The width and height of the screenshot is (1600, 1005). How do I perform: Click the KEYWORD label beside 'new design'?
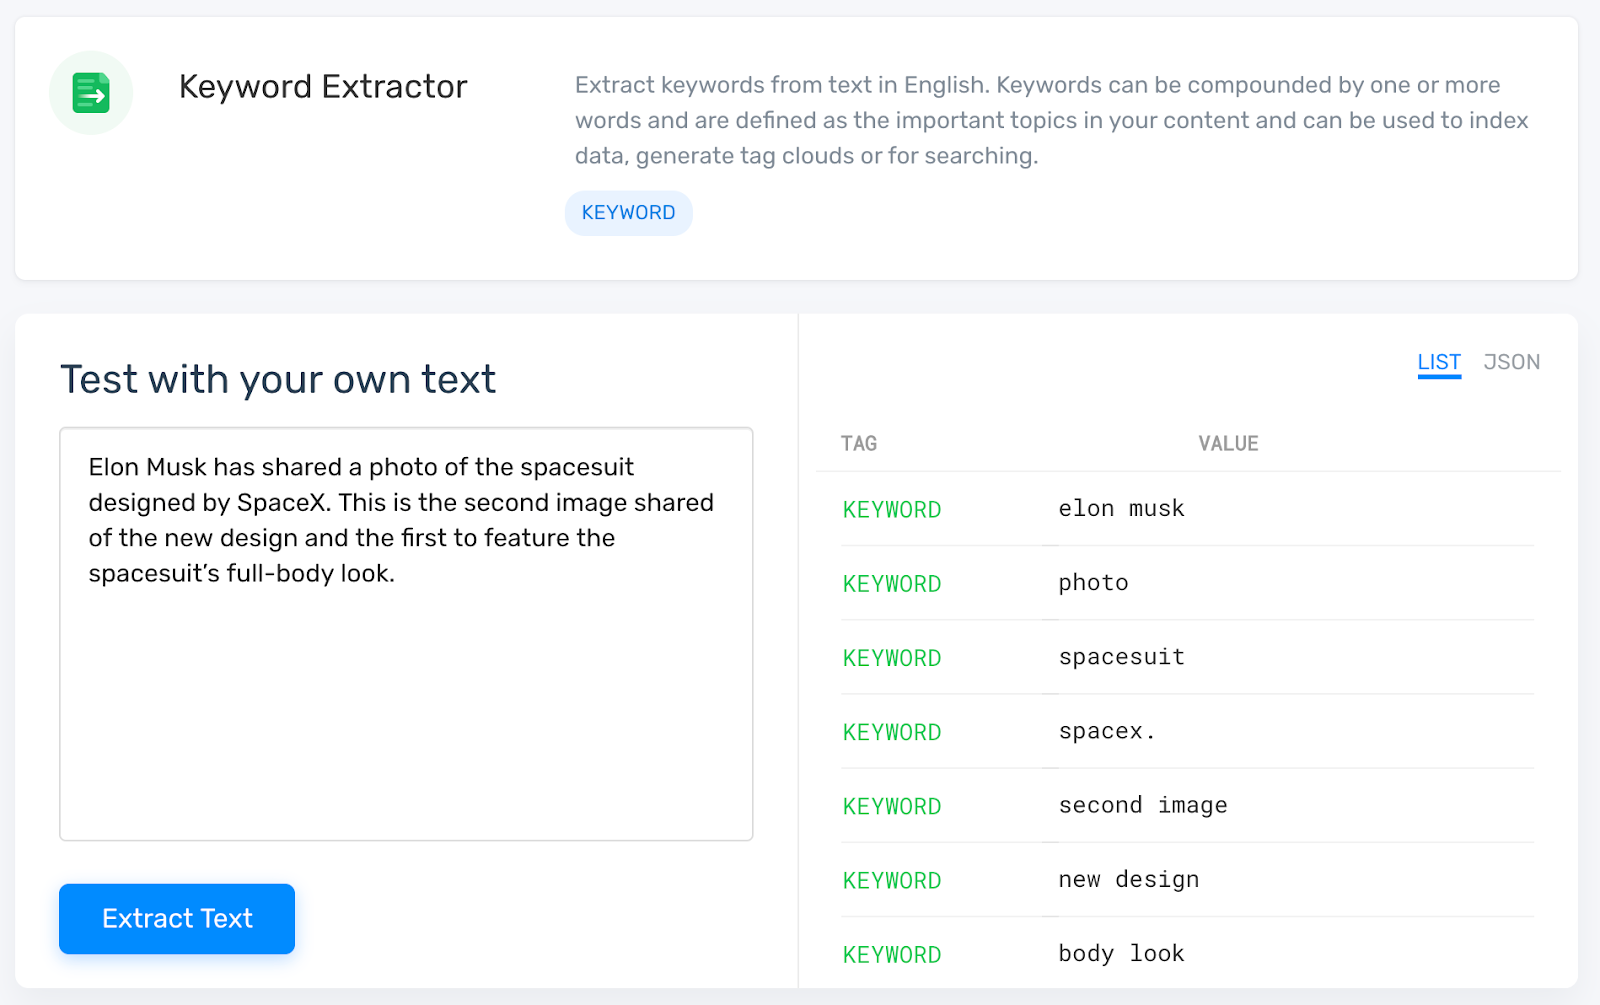tap(892, 880)
